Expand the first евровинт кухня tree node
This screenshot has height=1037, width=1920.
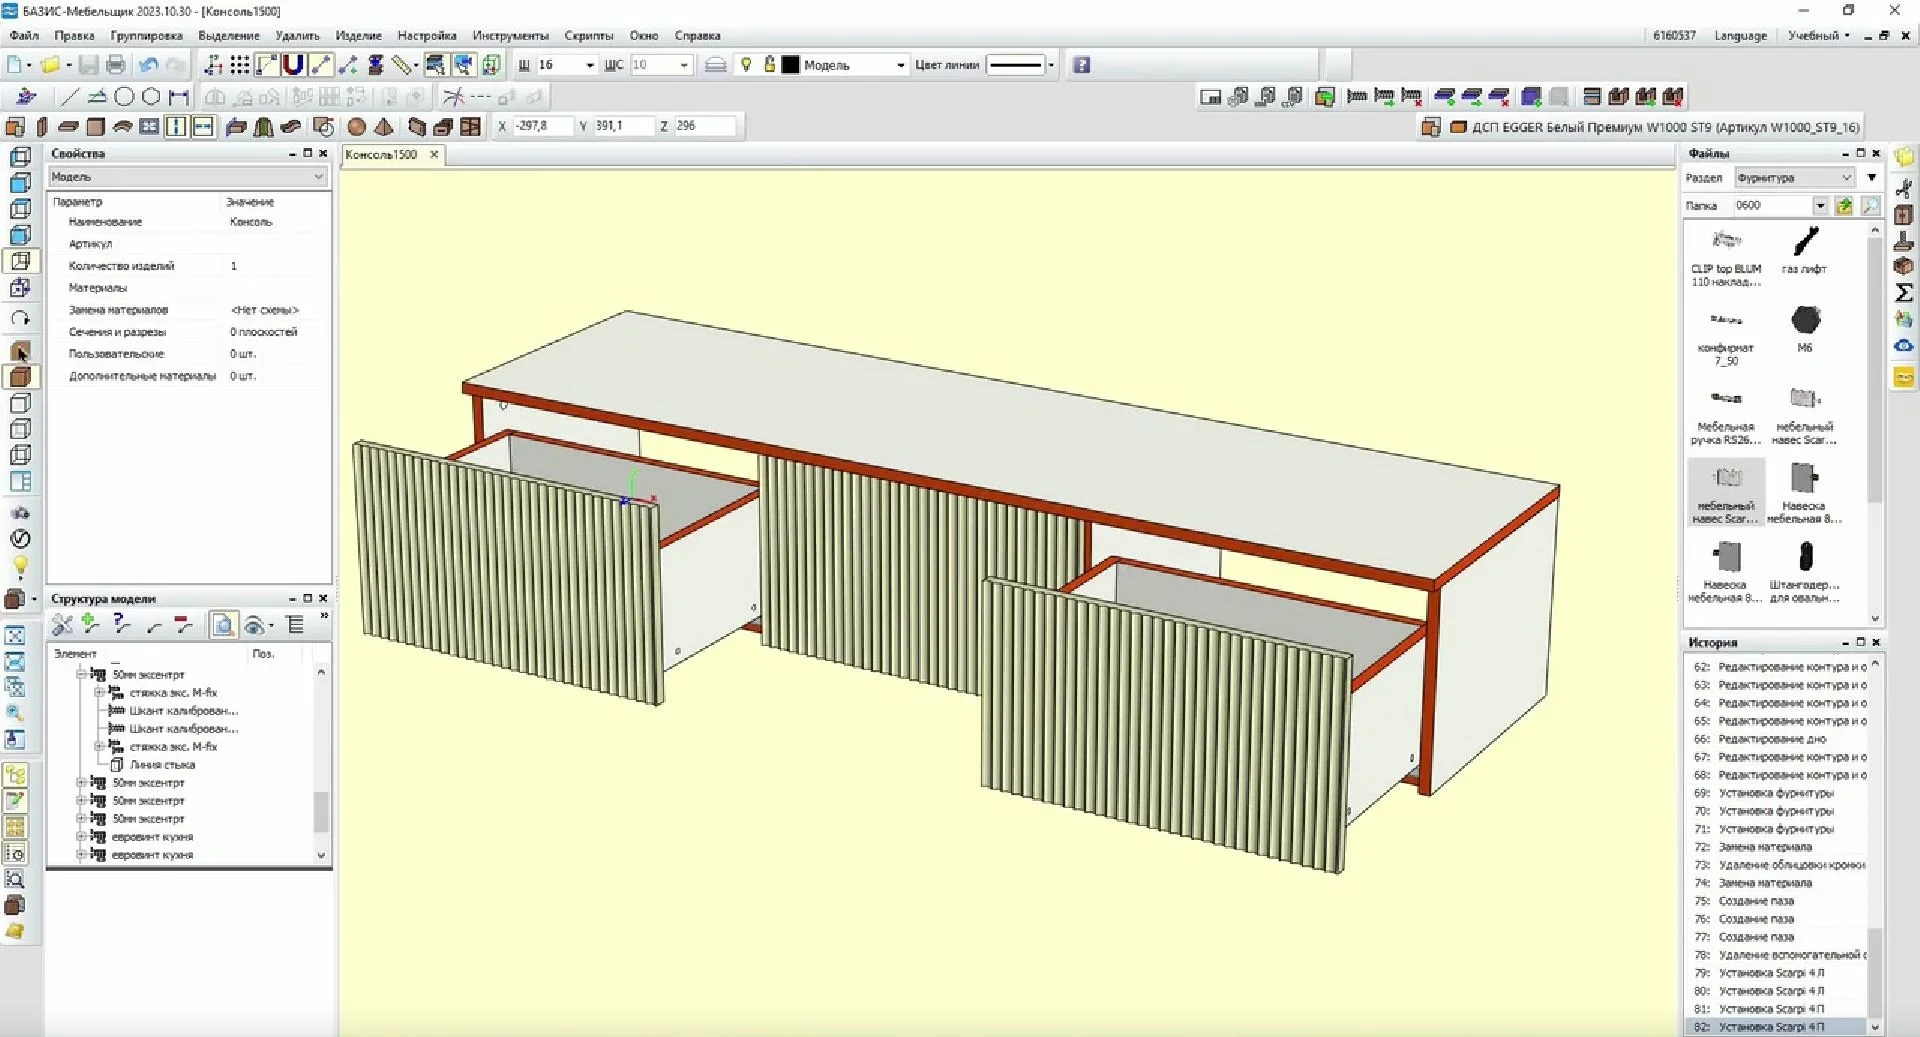[82, 837]
